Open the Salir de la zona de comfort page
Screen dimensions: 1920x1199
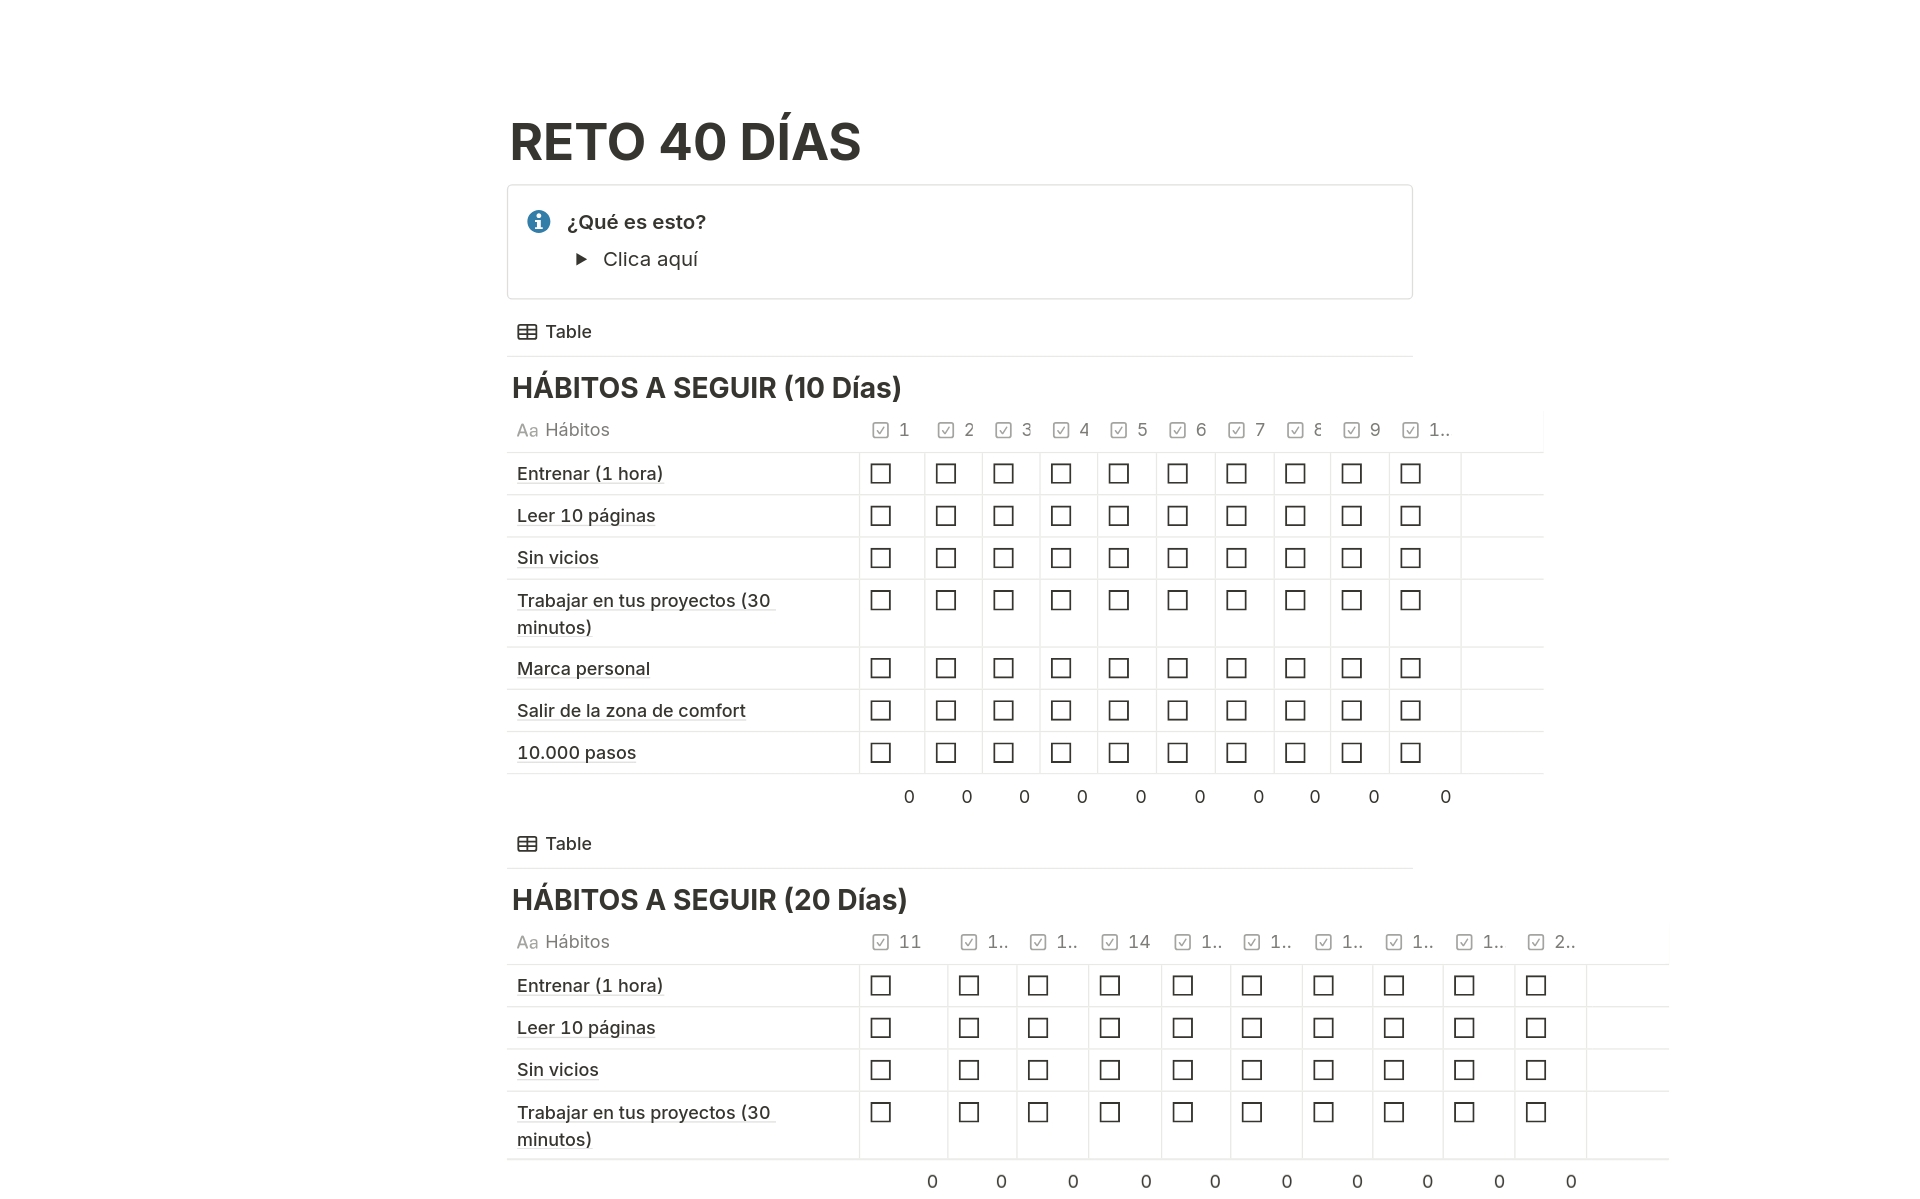[x=630, y=710]
